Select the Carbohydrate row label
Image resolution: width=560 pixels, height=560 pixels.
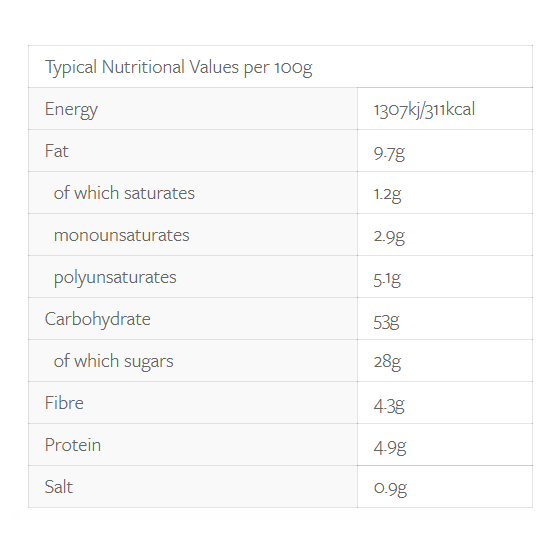pyautogui.click(x=98, y=319)
